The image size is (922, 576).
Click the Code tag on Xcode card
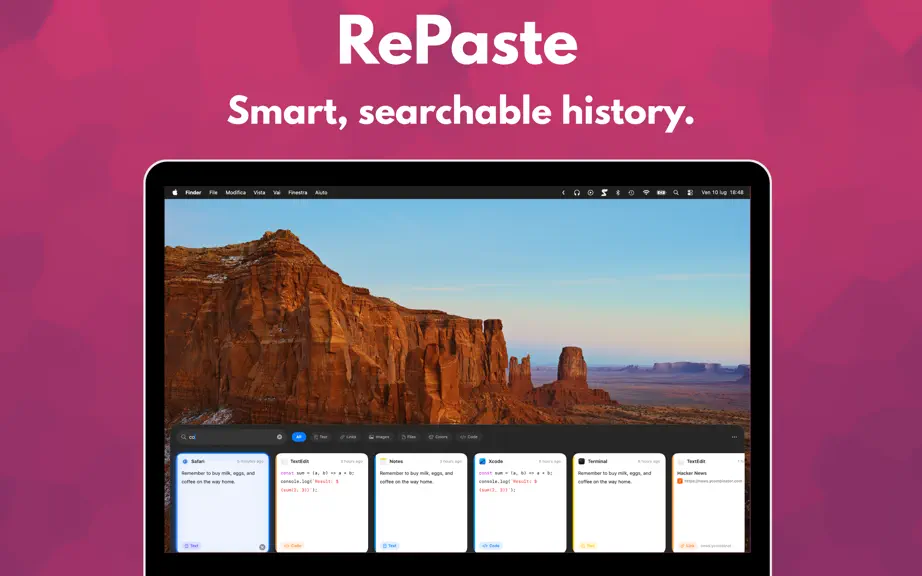point(490,545)
